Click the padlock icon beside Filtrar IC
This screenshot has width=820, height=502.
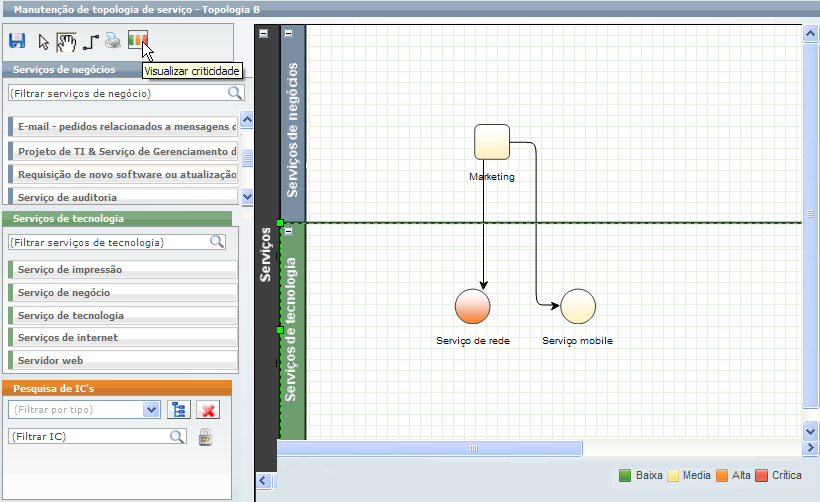point(206,437)
